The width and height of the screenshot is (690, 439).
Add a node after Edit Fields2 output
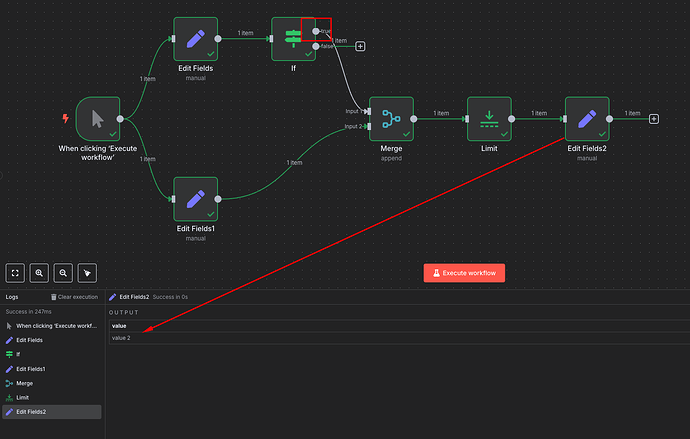tap(654, 119)
